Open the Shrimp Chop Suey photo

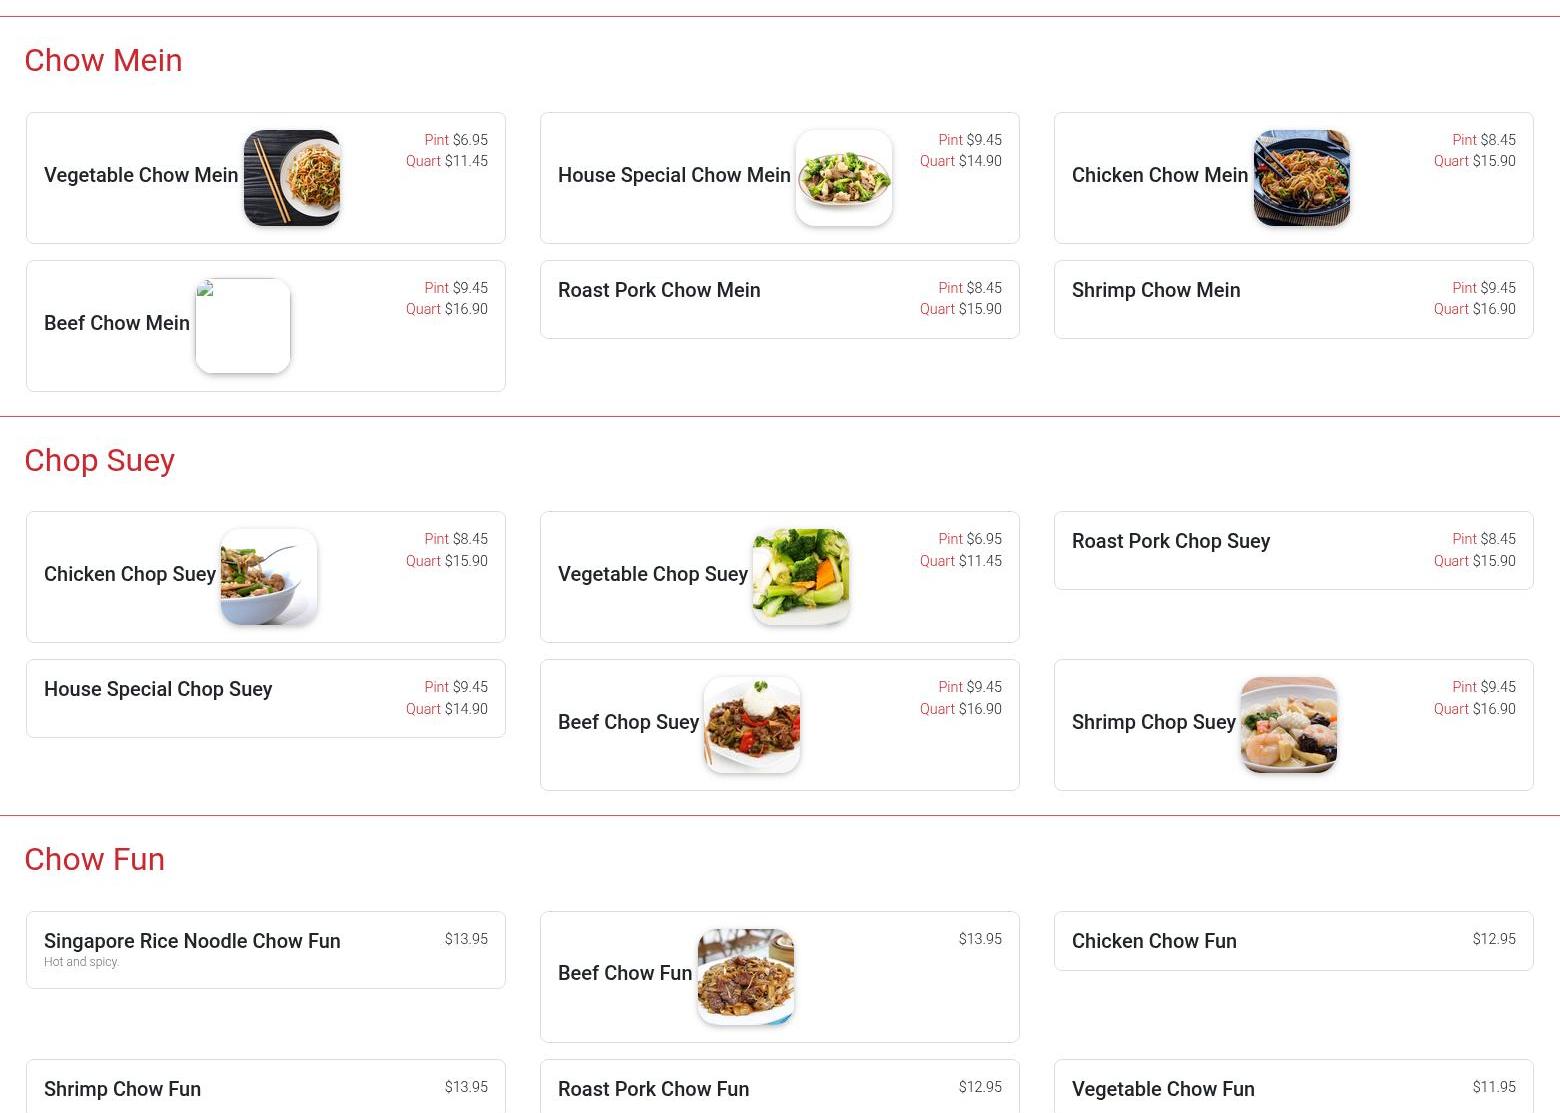coord(1289,725)
